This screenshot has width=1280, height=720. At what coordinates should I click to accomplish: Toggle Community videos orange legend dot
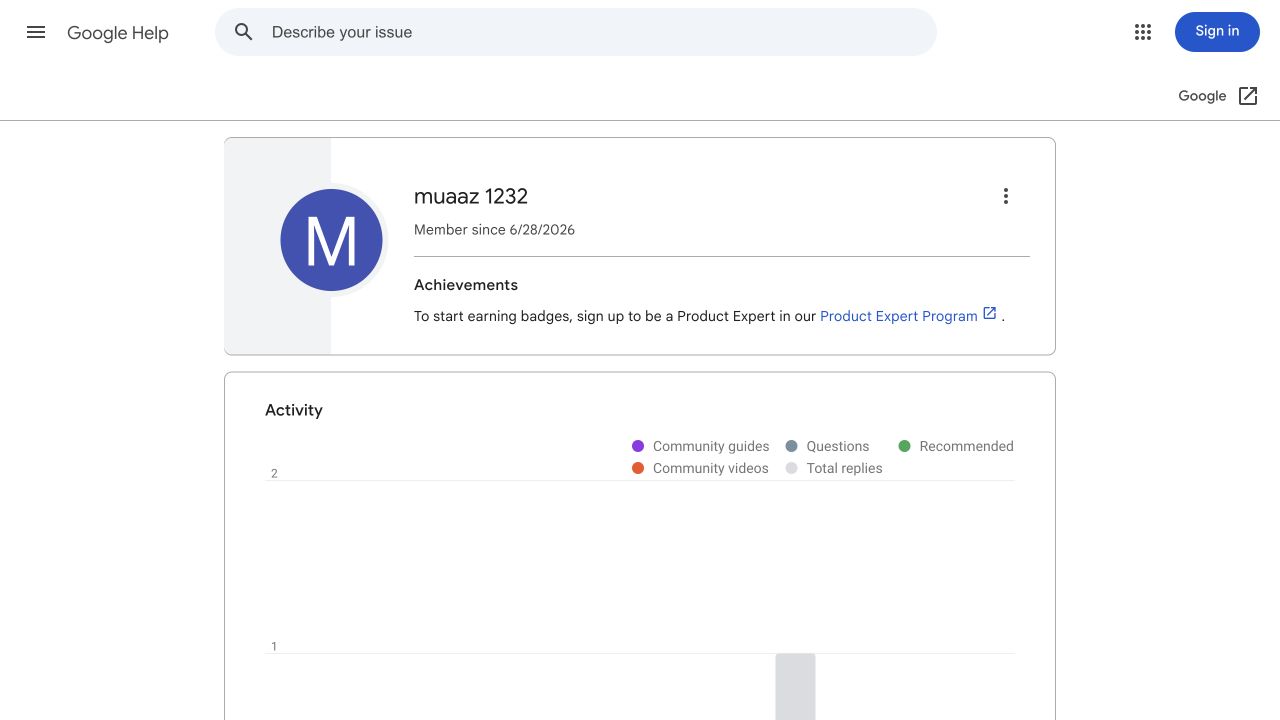pyautogui.click(x=638, y=468)
